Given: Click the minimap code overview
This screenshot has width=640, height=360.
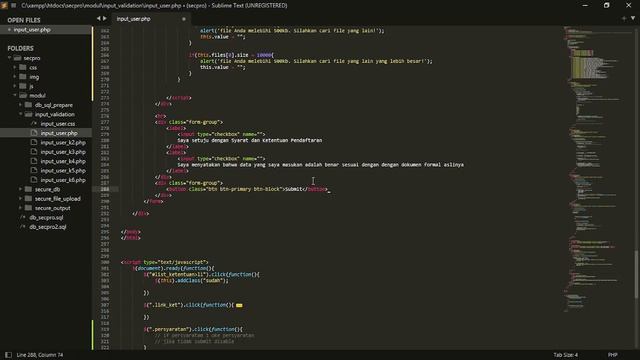Looking at the screenshot, I should pyautogui.click(x=598, y=169).
